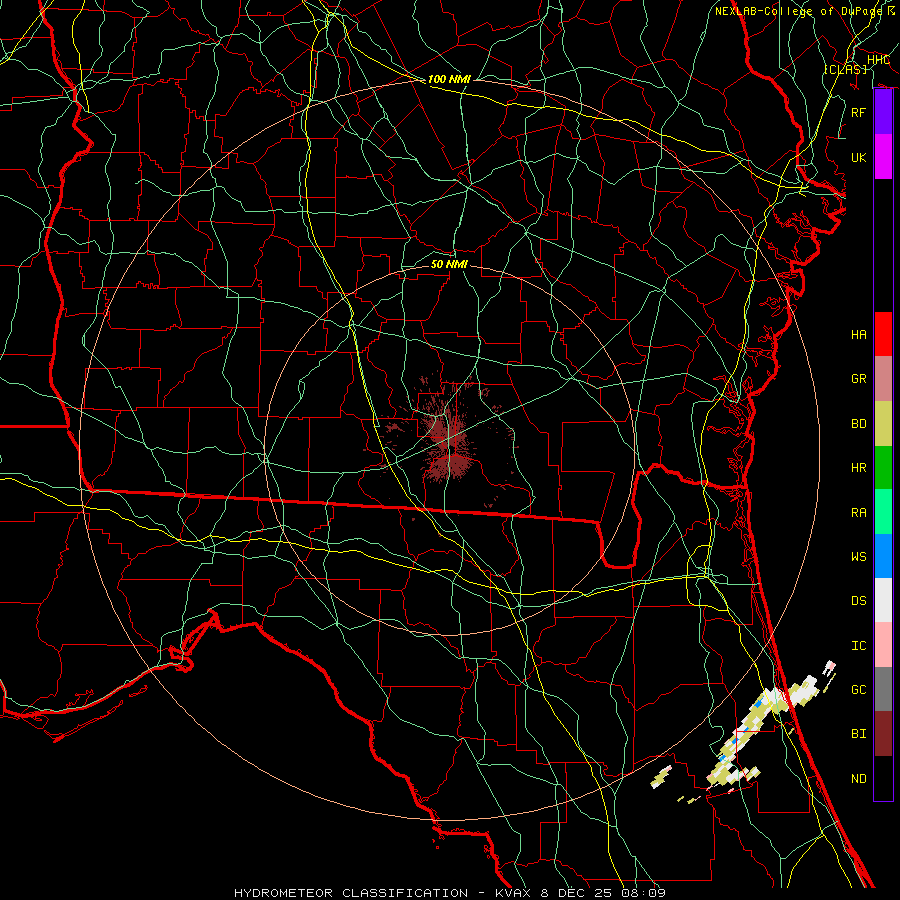The height and width of the screenshot is (900, 900).
Task: Click the ND legend label
Action: (858, 779)
